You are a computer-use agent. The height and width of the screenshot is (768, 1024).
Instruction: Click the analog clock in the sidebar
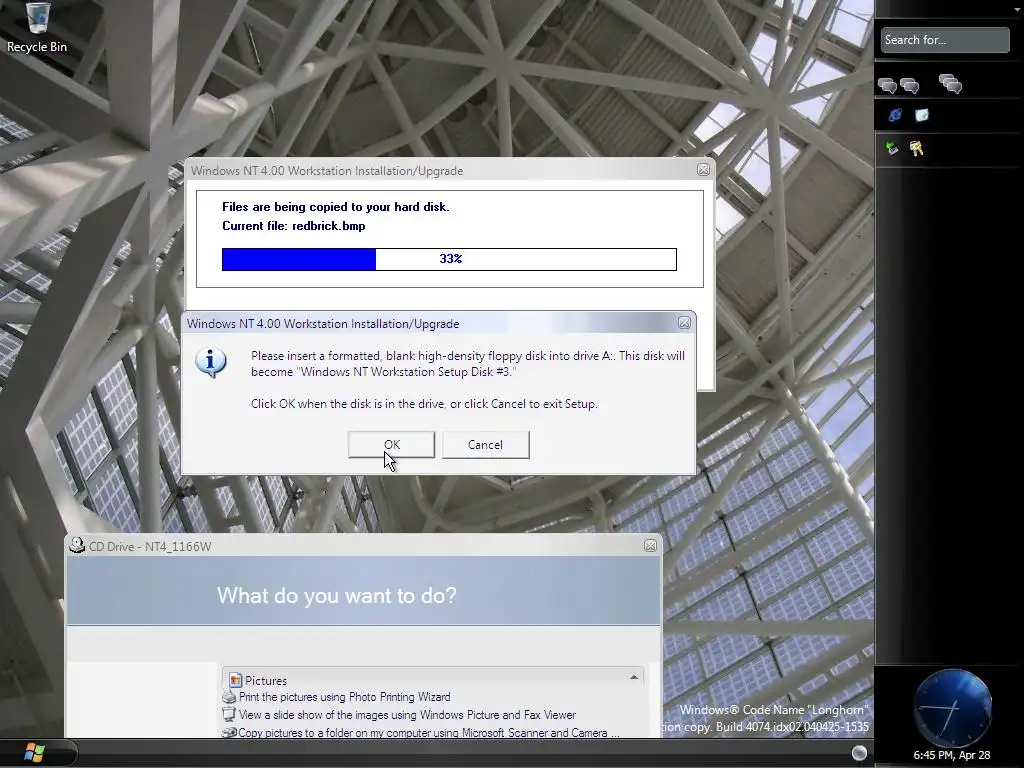[952, 708]
